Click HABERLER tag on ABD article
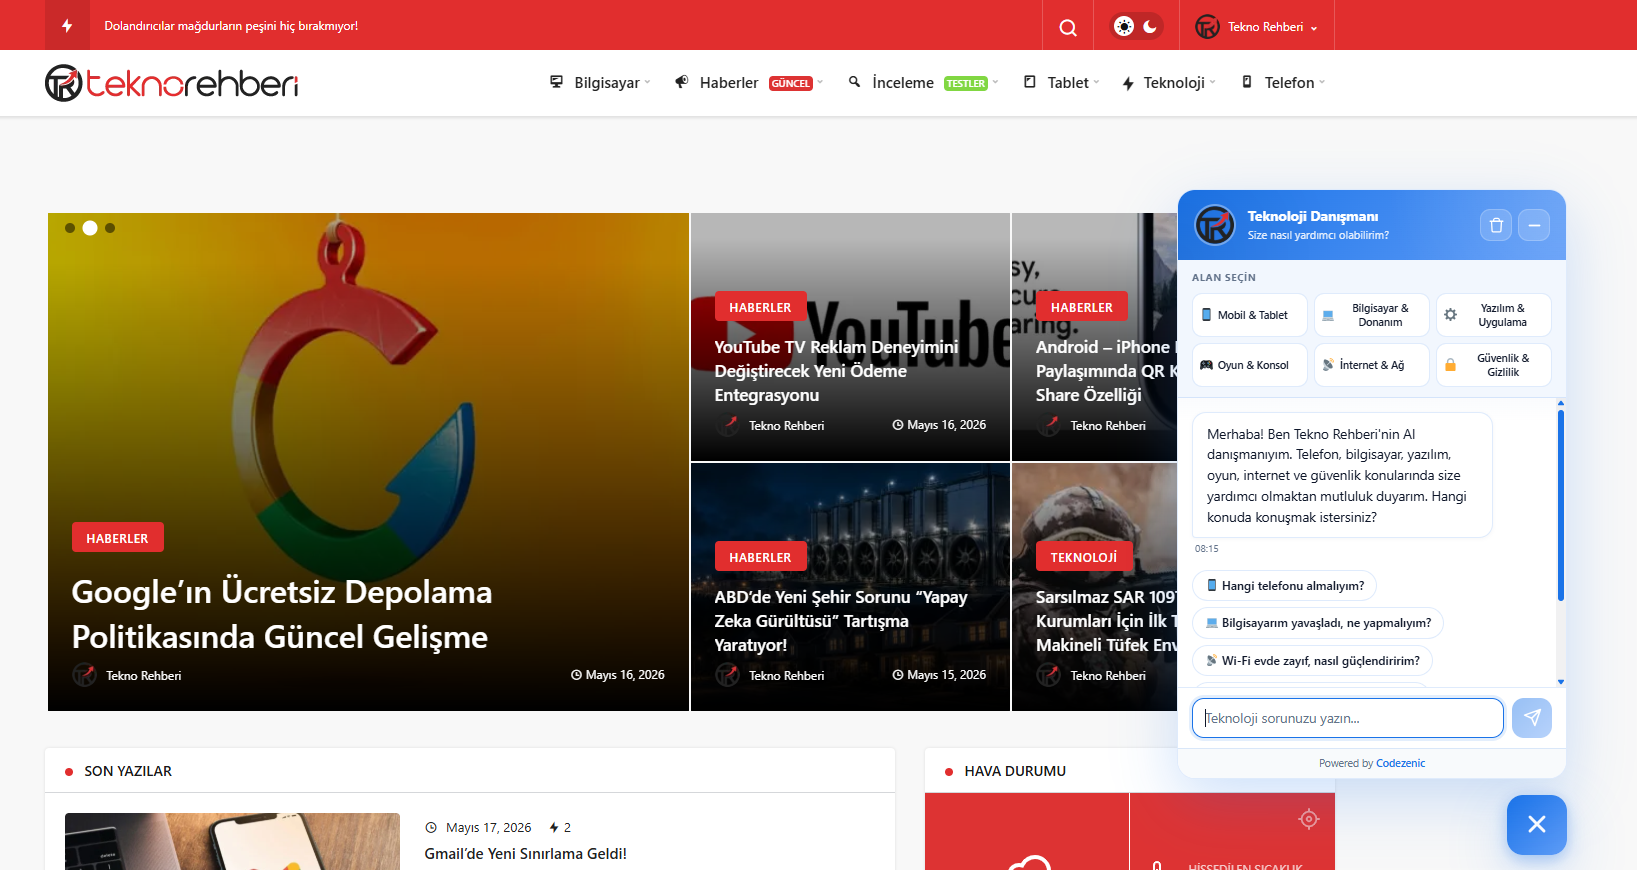Viewport: 1637px width, 870px height. (x=760, y=557)
